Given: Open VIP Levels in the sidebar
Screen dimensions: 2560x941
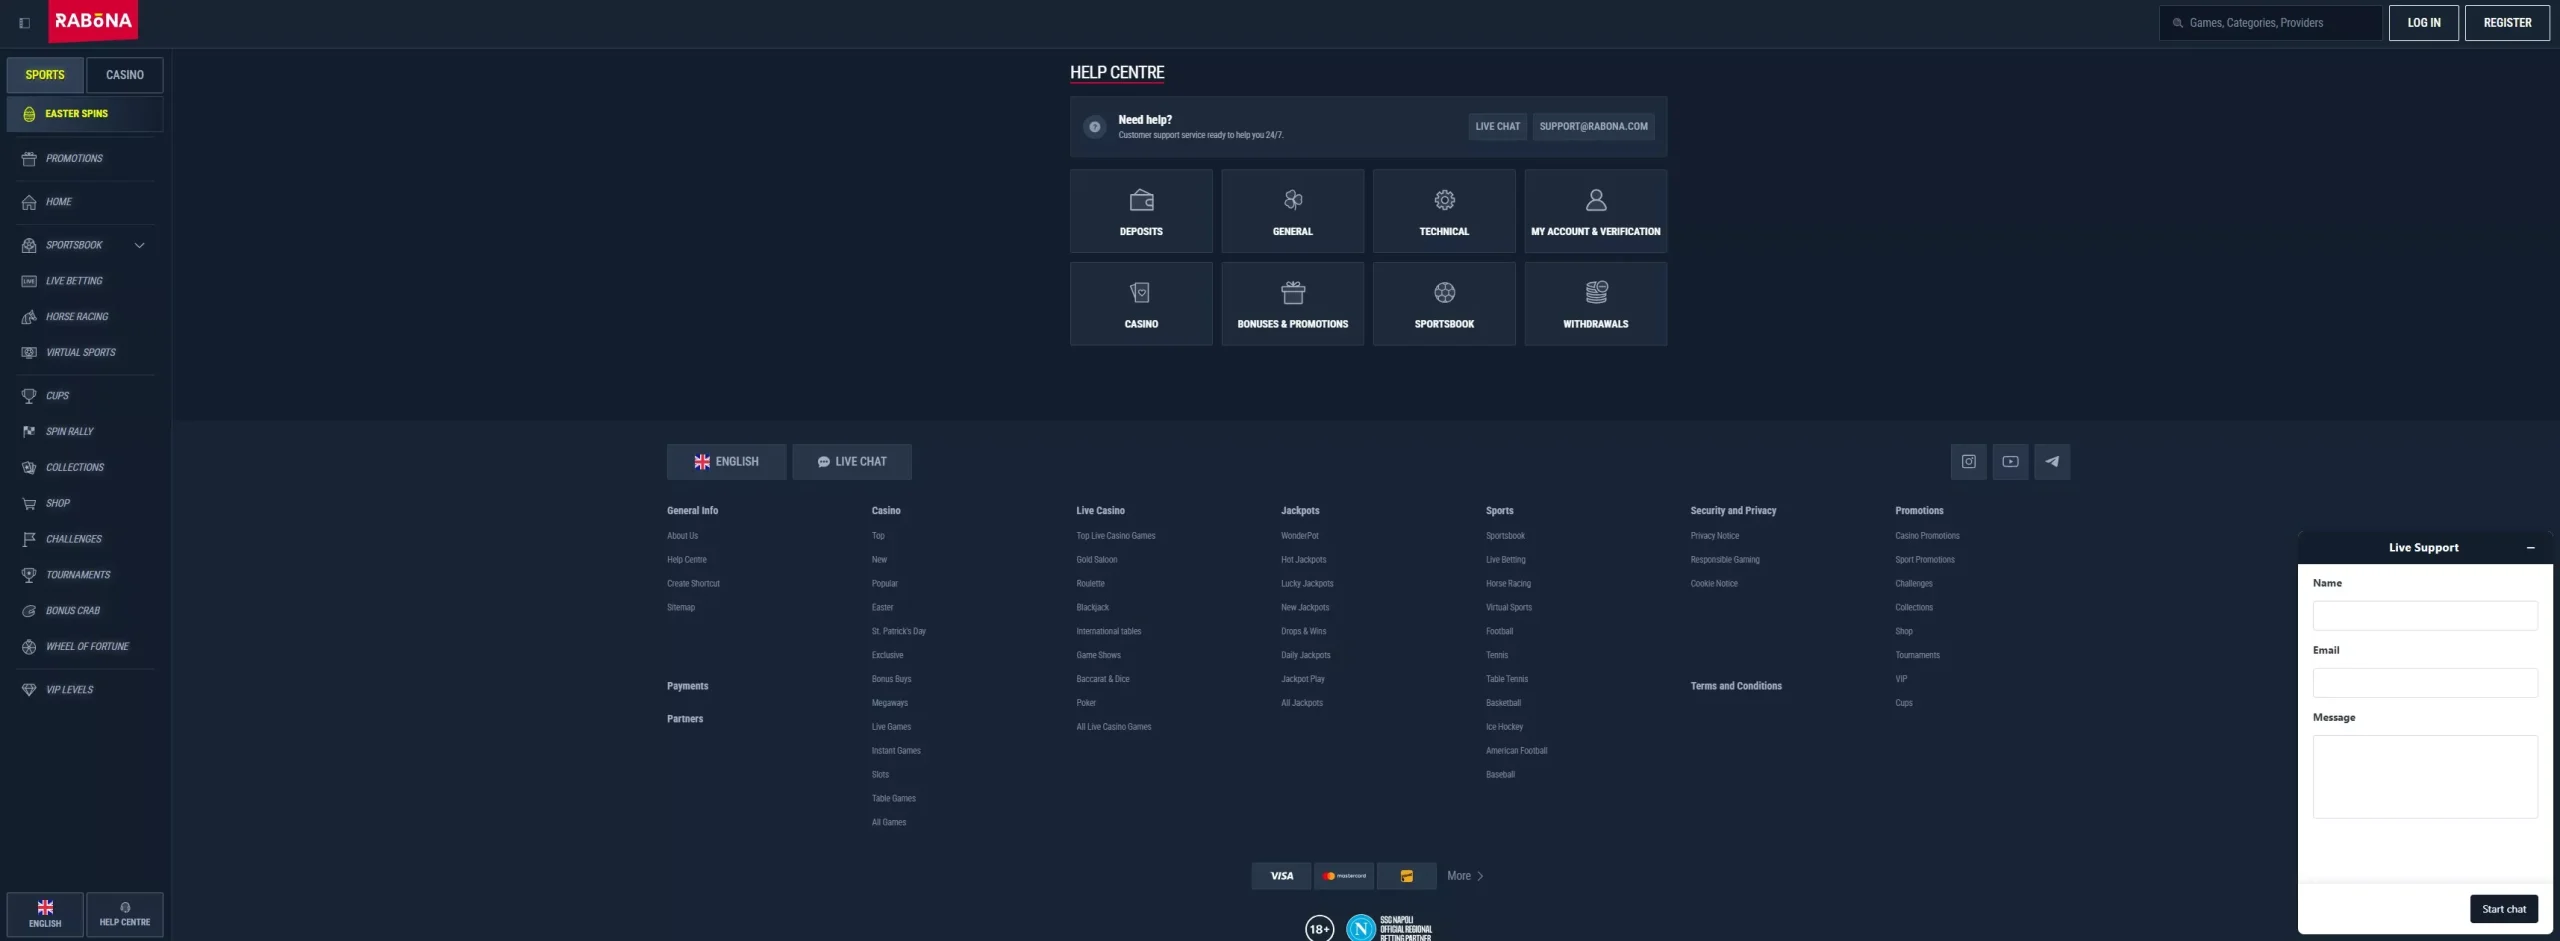Looking at the screenshot, I should (85, 690).
